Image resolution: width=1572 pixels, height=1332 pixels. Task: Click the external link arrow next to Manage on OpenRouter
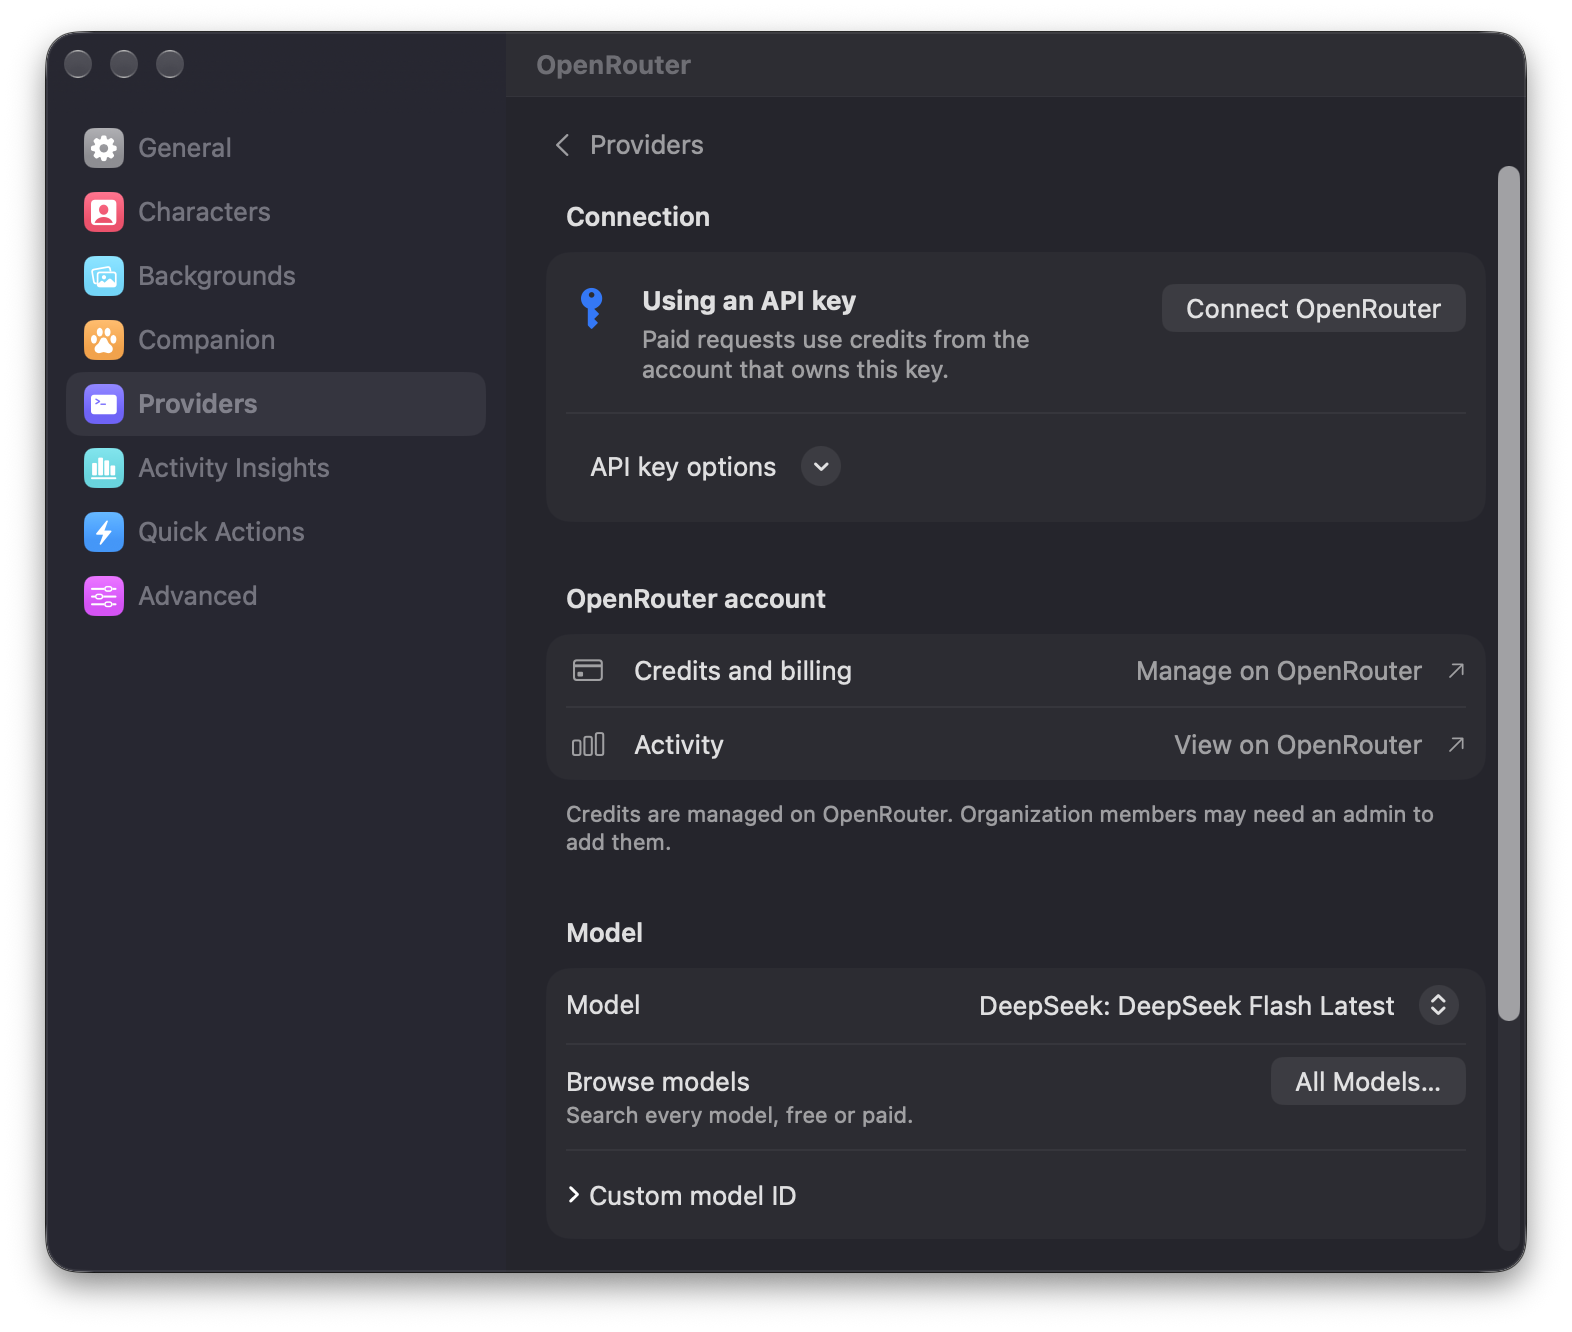pos(1456,670)
